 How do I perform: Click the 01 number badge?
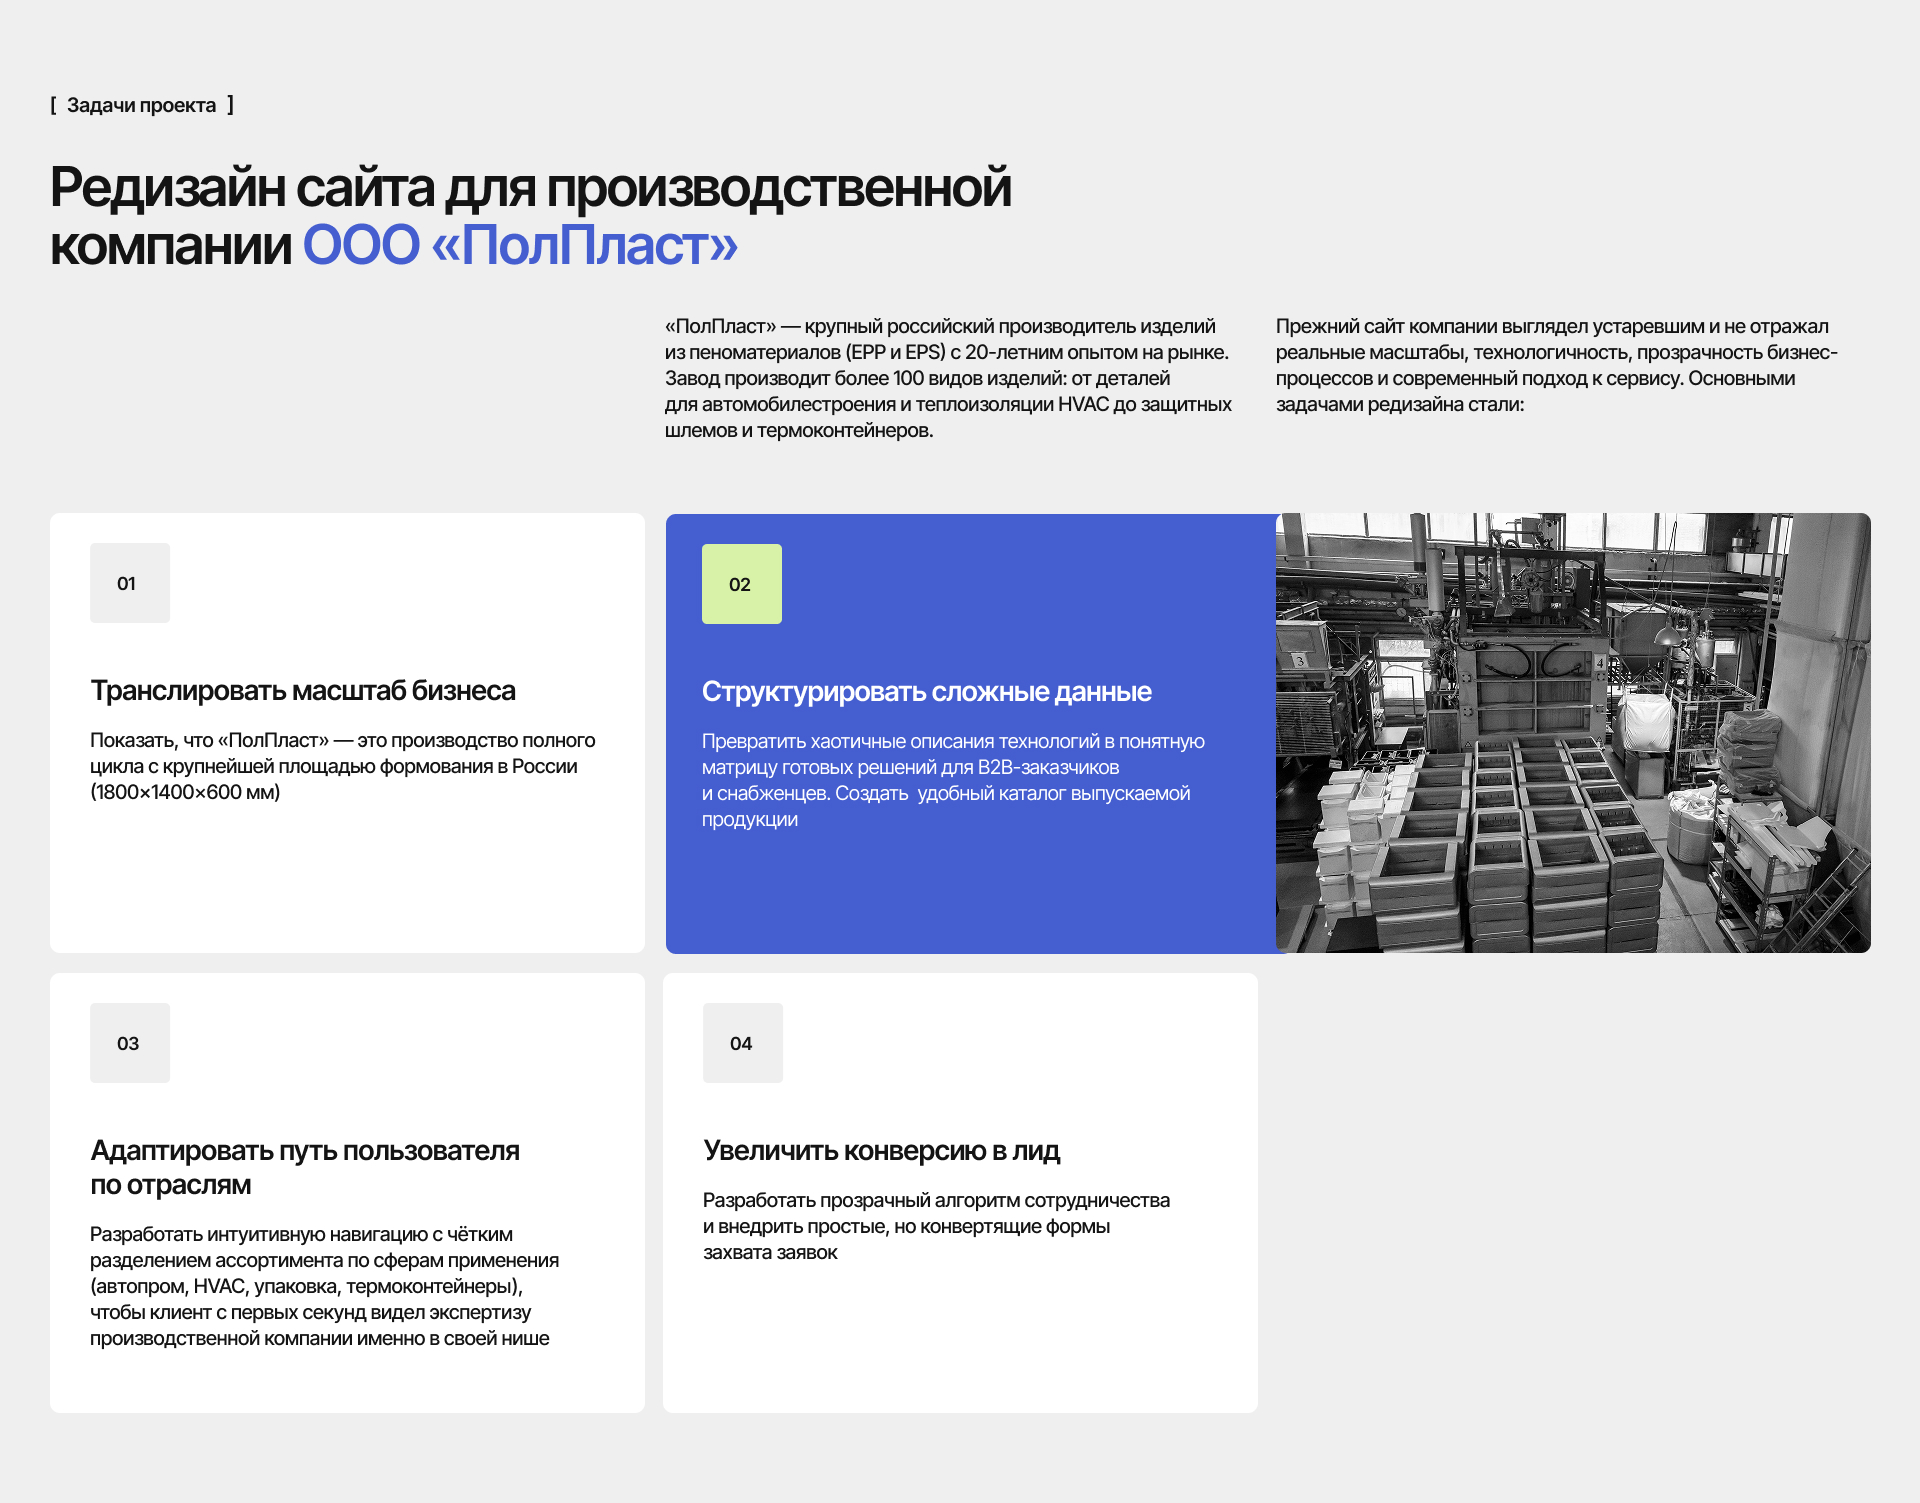coord(130,583)
